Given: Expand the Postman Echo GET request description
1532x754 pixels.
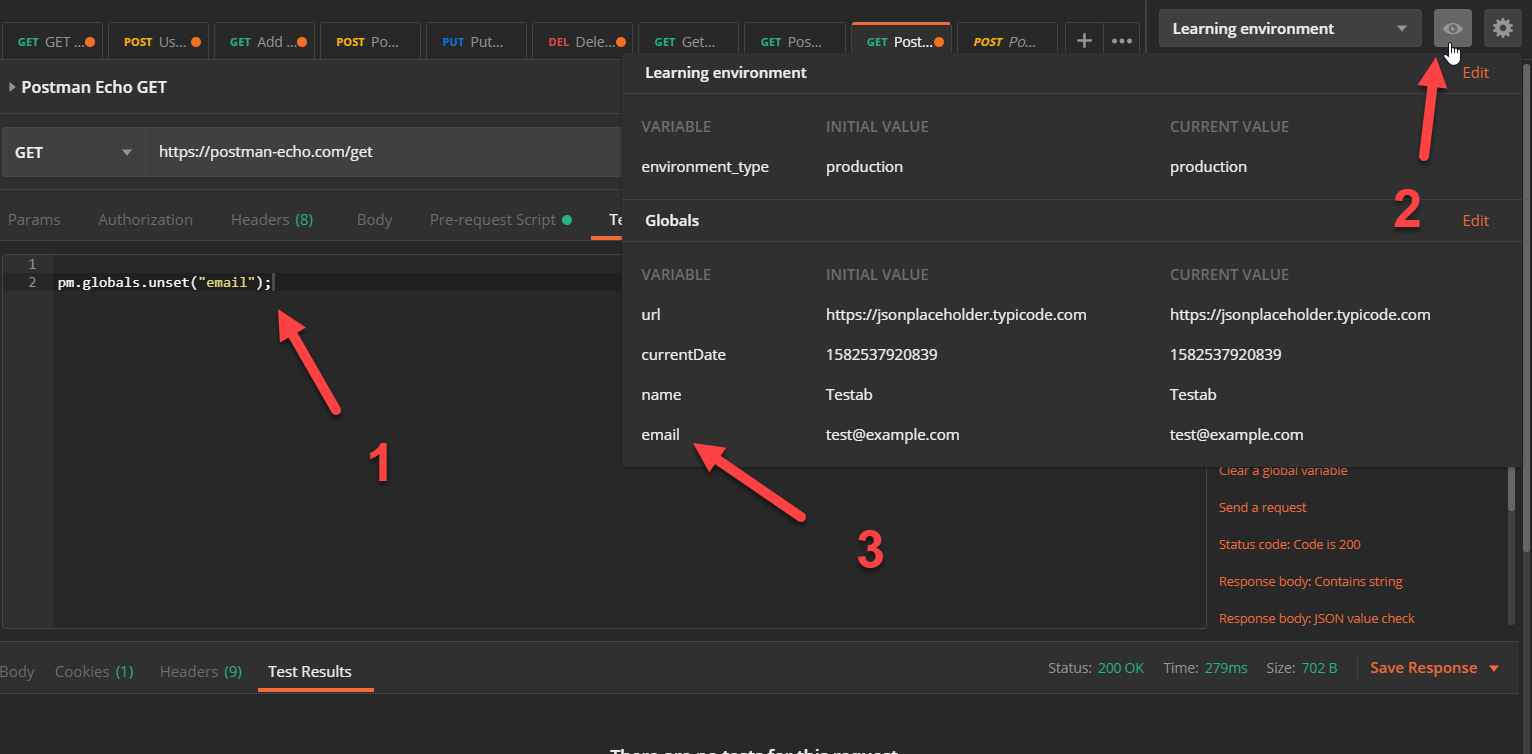Looking at the screenshot, I should [12, 87].
